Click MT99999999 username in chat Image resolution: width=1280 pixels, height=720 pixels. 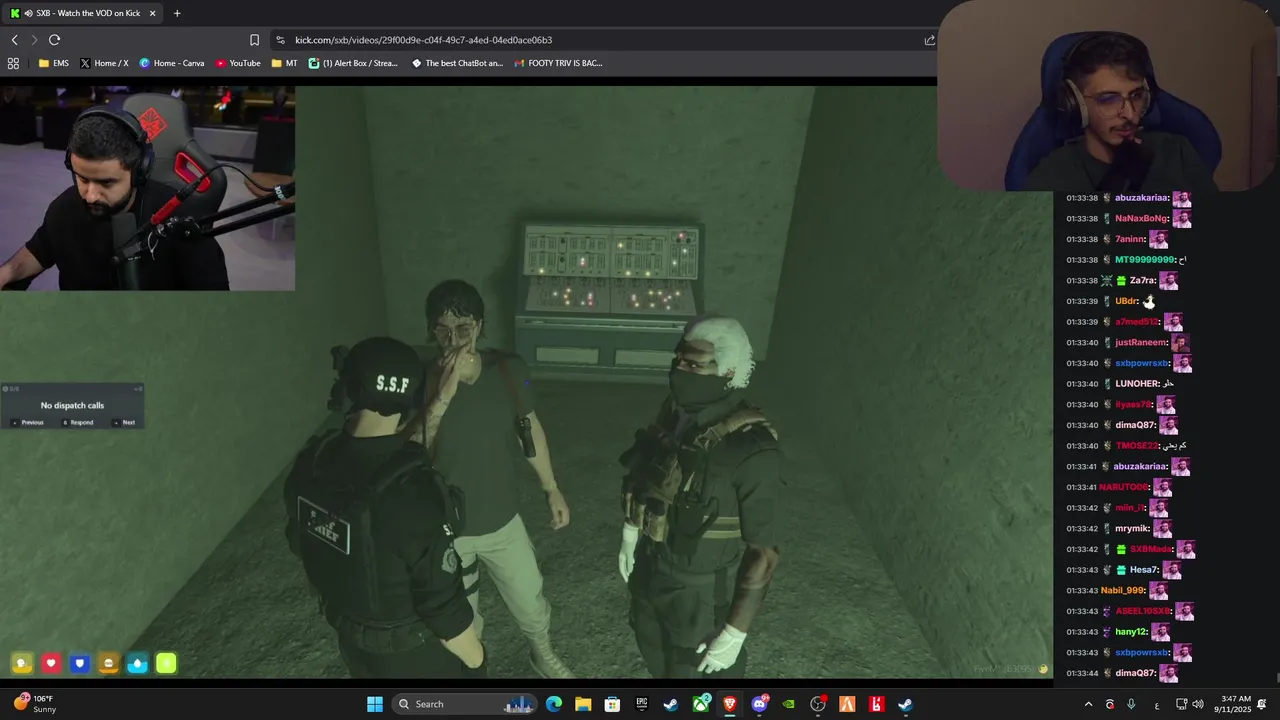1145,260
